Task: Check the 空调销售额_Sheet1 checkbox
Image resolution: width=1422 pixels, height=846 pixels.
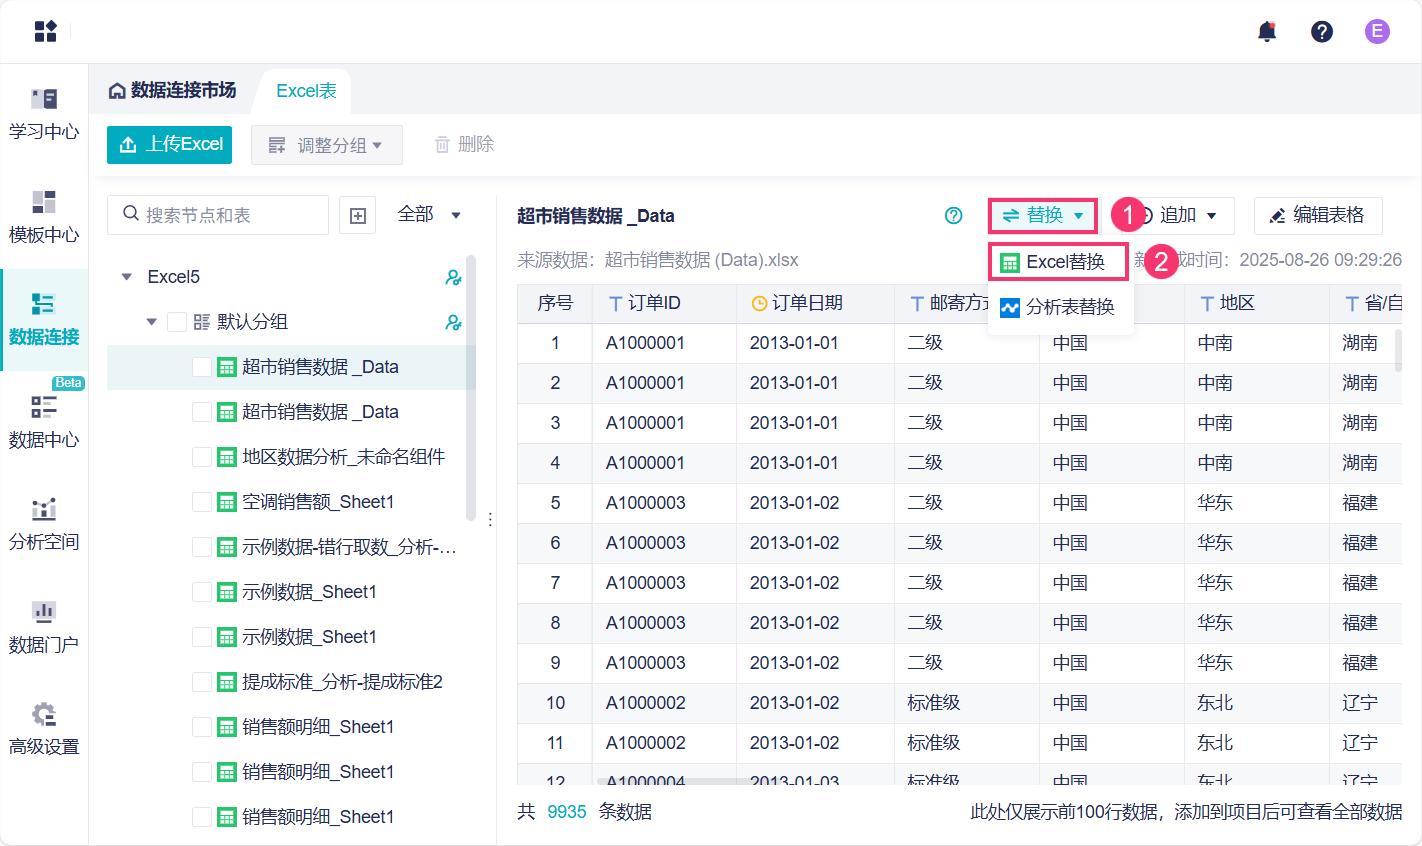Action: (x=202, y=502)
